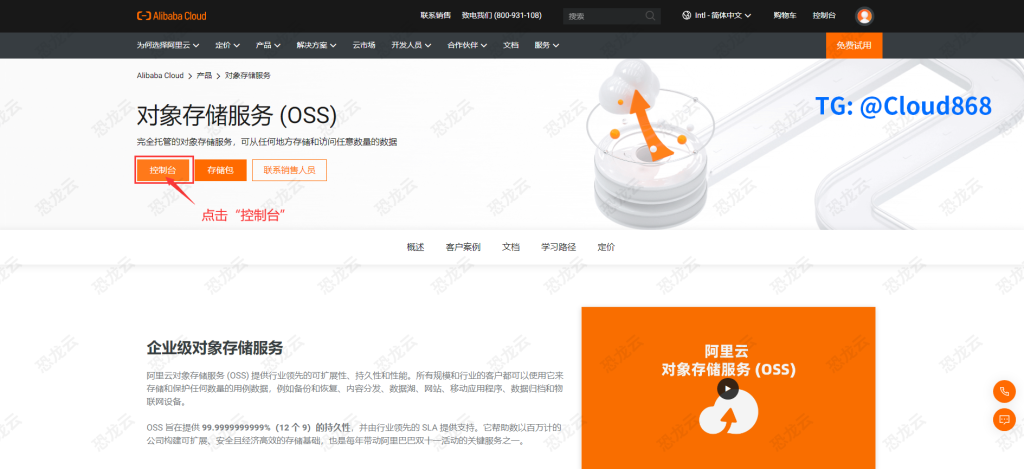Switch to the 学习路径 tab
Image resolution: width=1024 pixels, height=469 pixels.
(558, 247)
